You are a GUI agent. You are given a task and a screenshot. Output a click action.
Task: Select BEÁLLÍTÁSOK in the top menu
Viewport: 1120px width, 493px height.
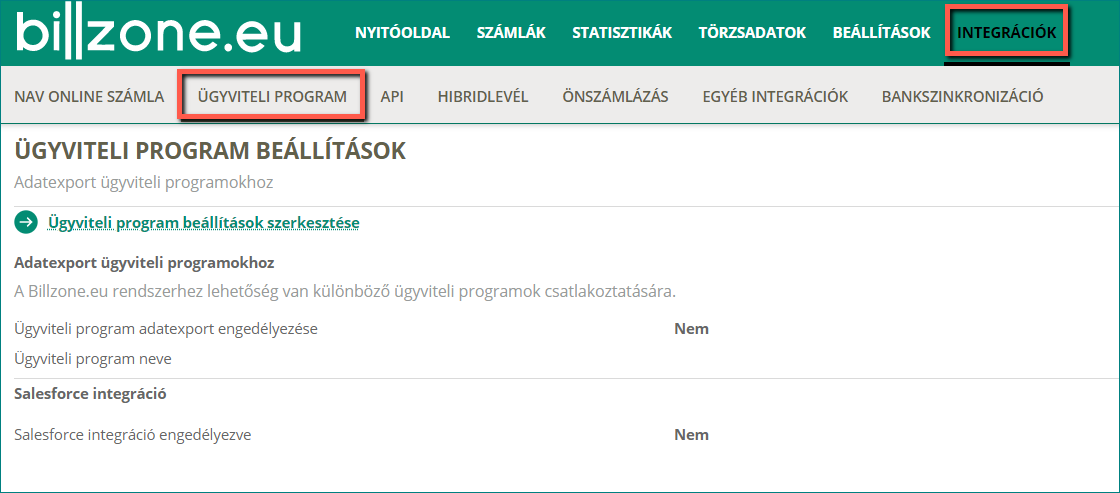point(881,33)
